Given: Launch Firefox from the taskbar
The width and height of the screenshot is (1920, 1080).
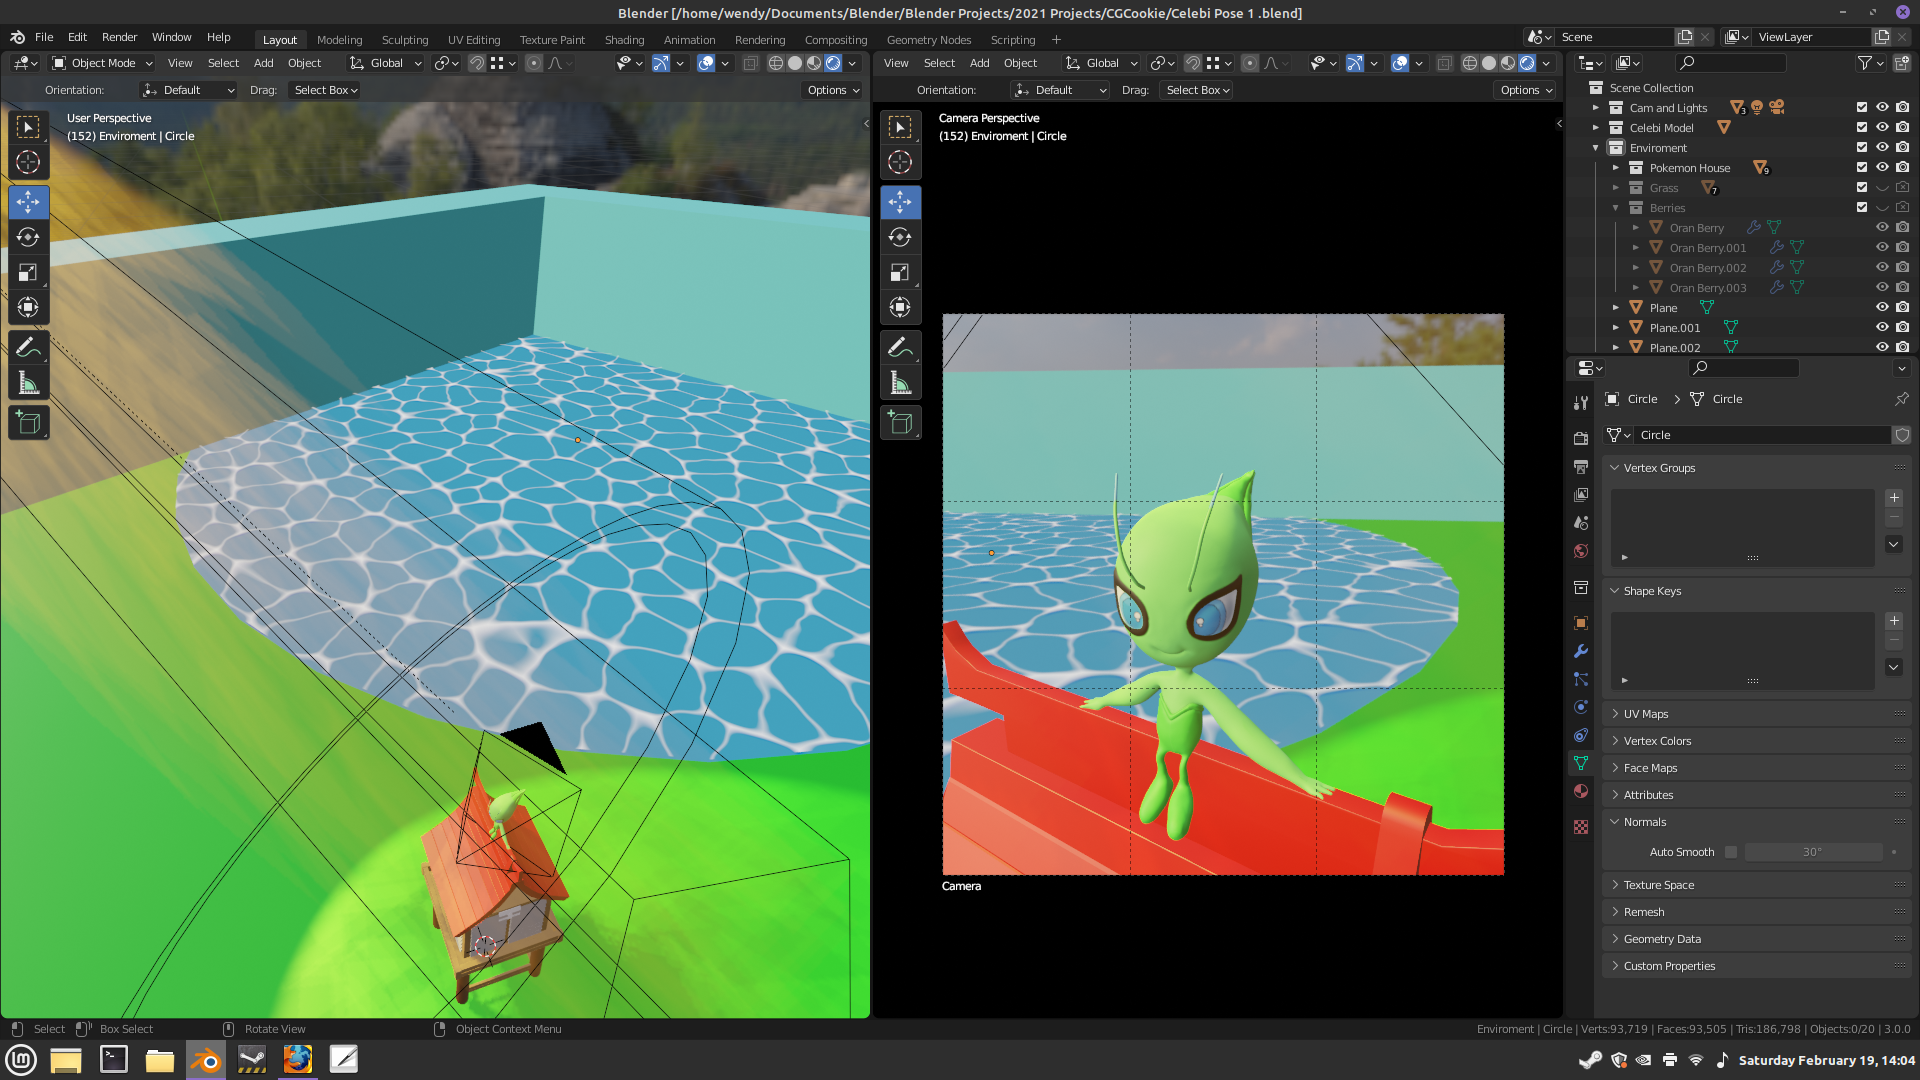Looking at the screenshot, I should (297, 1059).
